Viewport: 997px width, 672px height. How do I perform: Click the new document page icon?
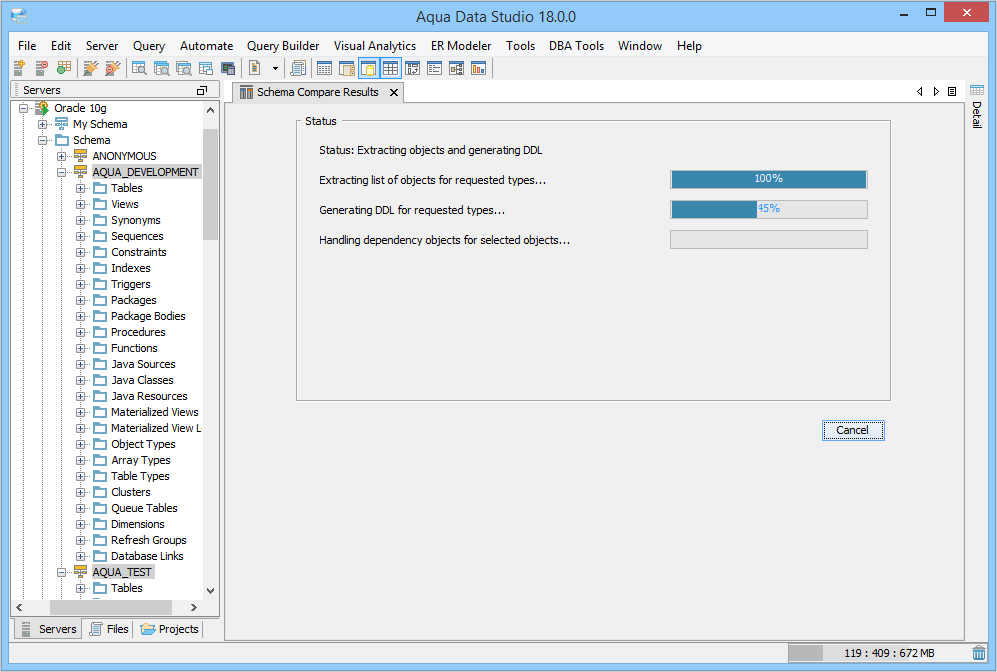click(255, 68)
